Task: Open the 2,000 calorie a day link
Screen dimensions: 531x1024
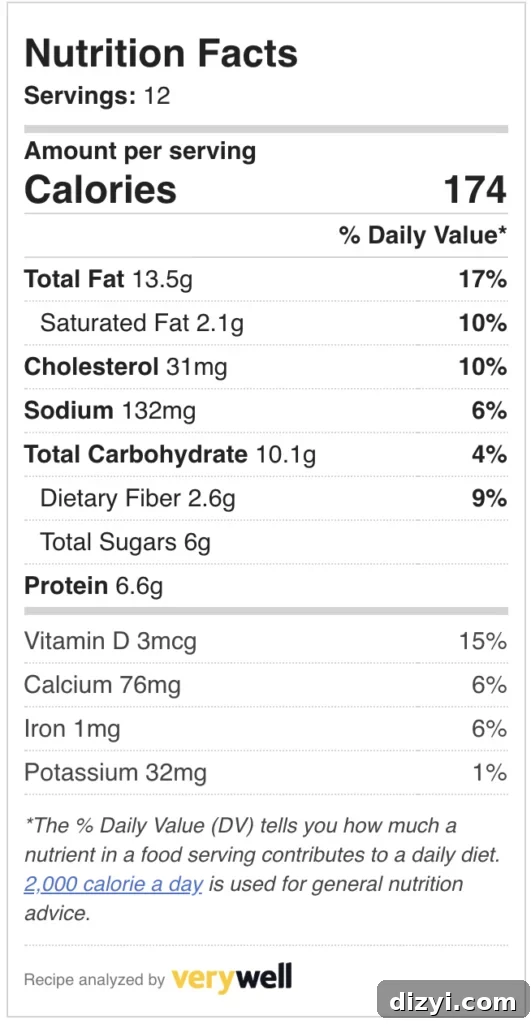Action: [113, 884]
